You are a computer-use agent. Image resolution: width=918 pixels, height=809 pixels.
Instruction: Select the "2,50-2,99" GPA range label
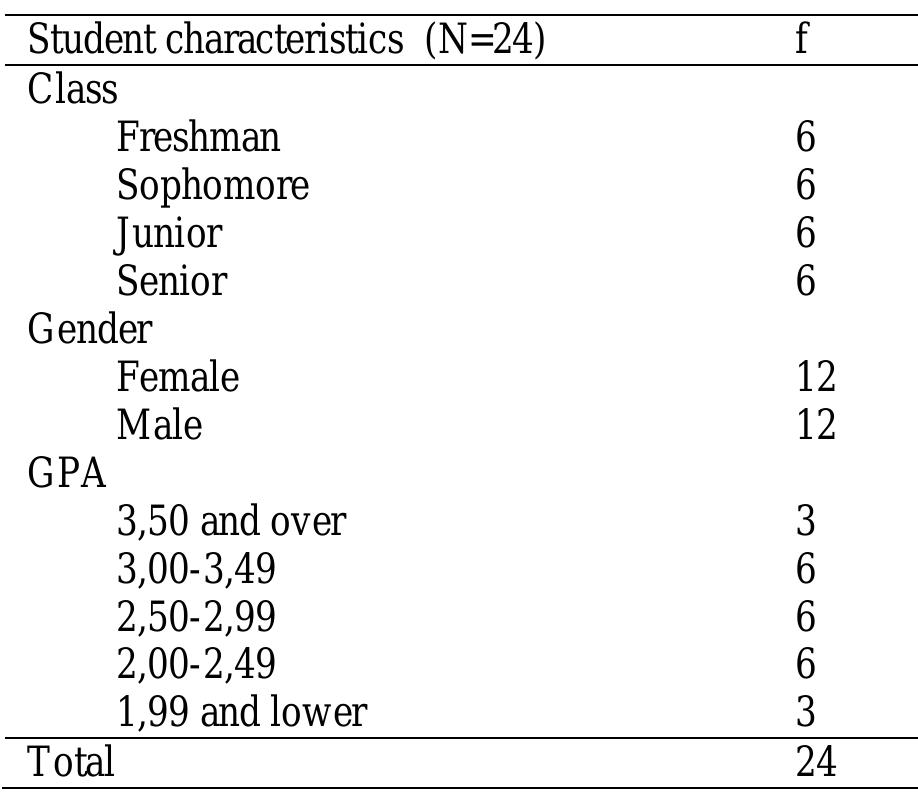(x=196, y=617)
